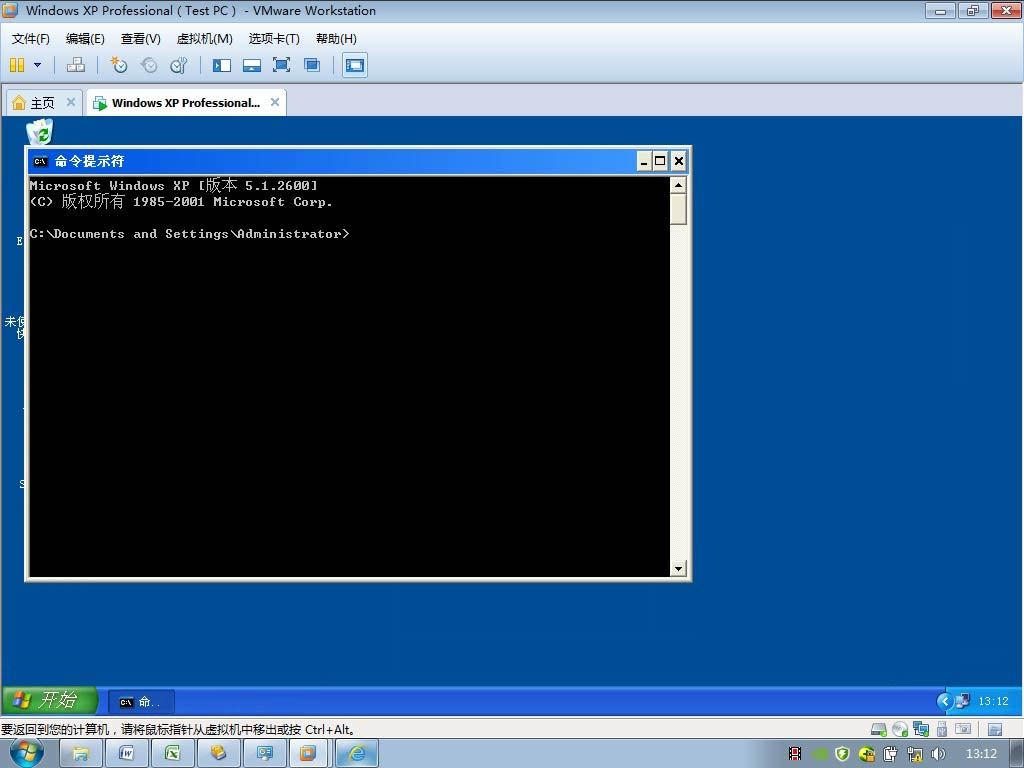Close the 命令提示符 window
The width and height of the screenshot is (1024, 768).
(x=679, y=161)
